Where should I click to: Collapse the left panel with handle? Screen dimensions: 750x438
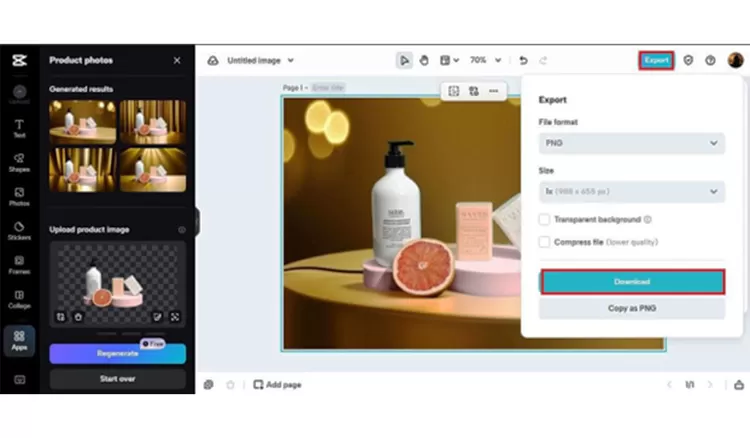pyautogui.click(x=197, y=221)
